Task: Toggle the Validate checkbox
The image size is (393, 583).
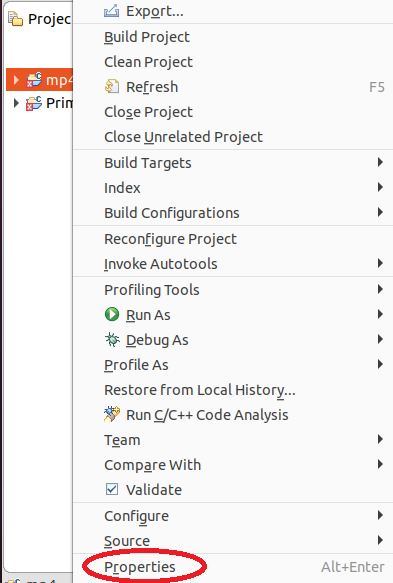Action: pyautogui.click(x=112, y=489)
